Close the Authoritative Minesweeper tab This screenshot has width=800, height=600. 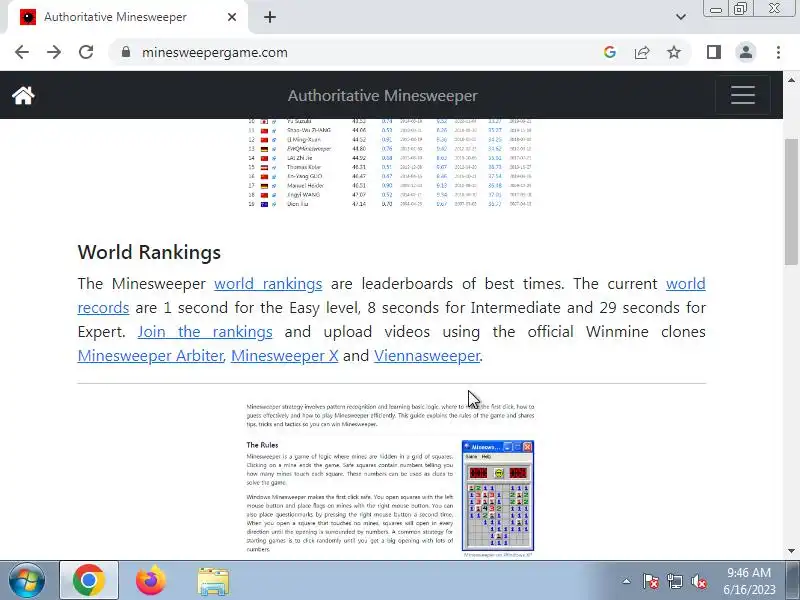[x=232, y=17]
